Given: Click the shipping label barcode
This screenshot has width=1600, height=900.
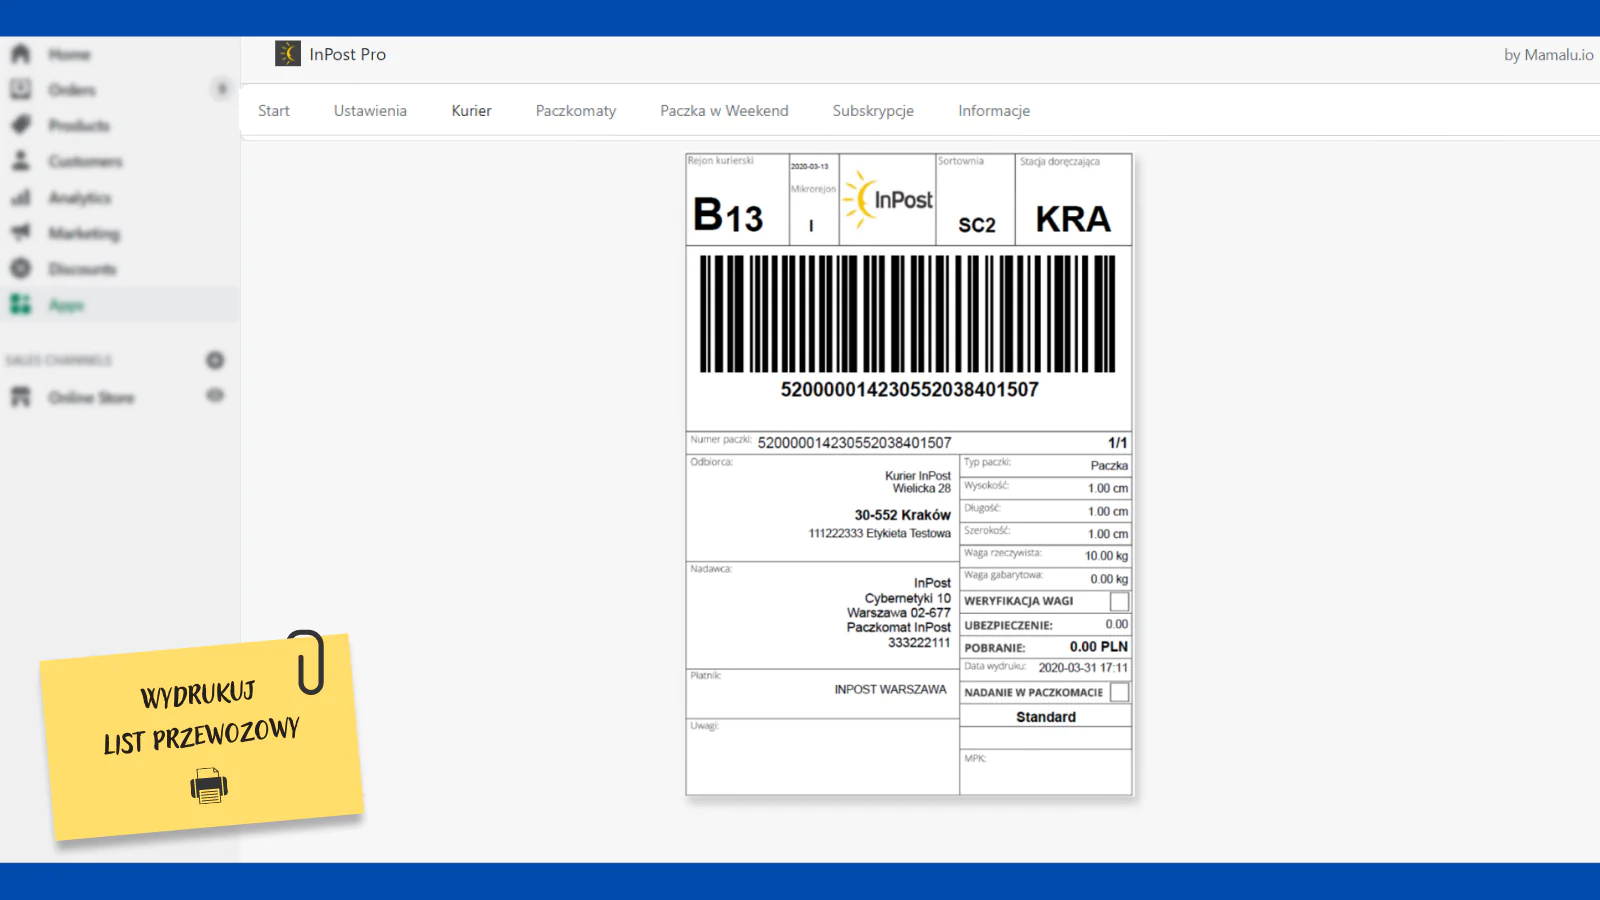Looking at the screenshot, I should pyautogui.click(x=908, y=314).
